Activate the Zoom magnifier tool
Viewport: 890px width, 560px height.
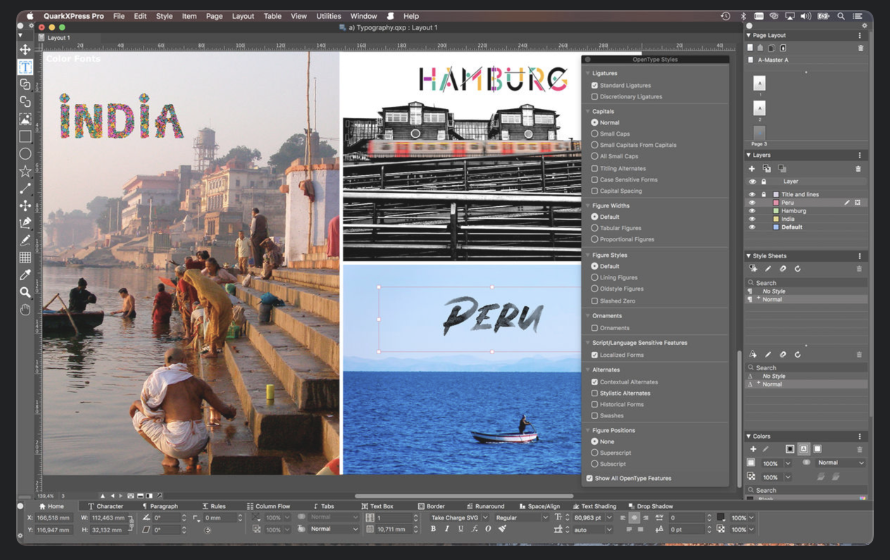25,292
